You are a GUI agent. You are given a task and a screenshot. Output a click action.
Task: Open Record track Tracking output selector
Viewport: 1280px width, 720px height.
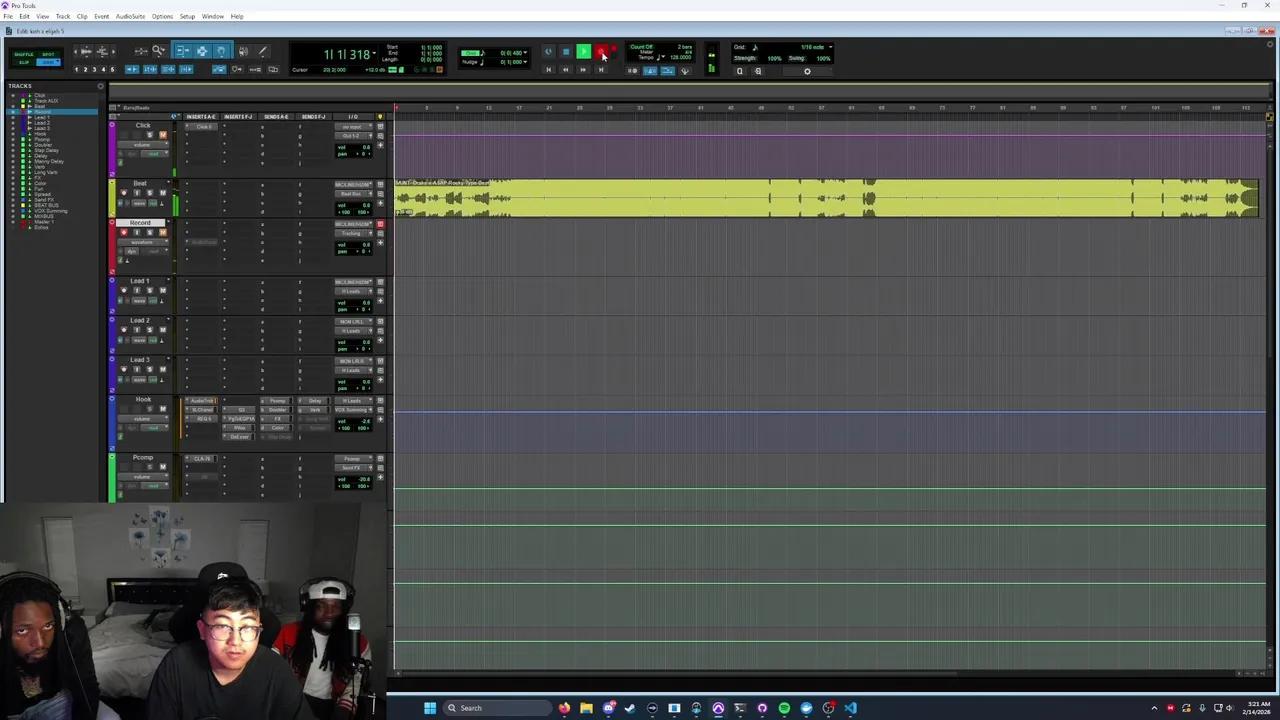[x=354, y=233]
